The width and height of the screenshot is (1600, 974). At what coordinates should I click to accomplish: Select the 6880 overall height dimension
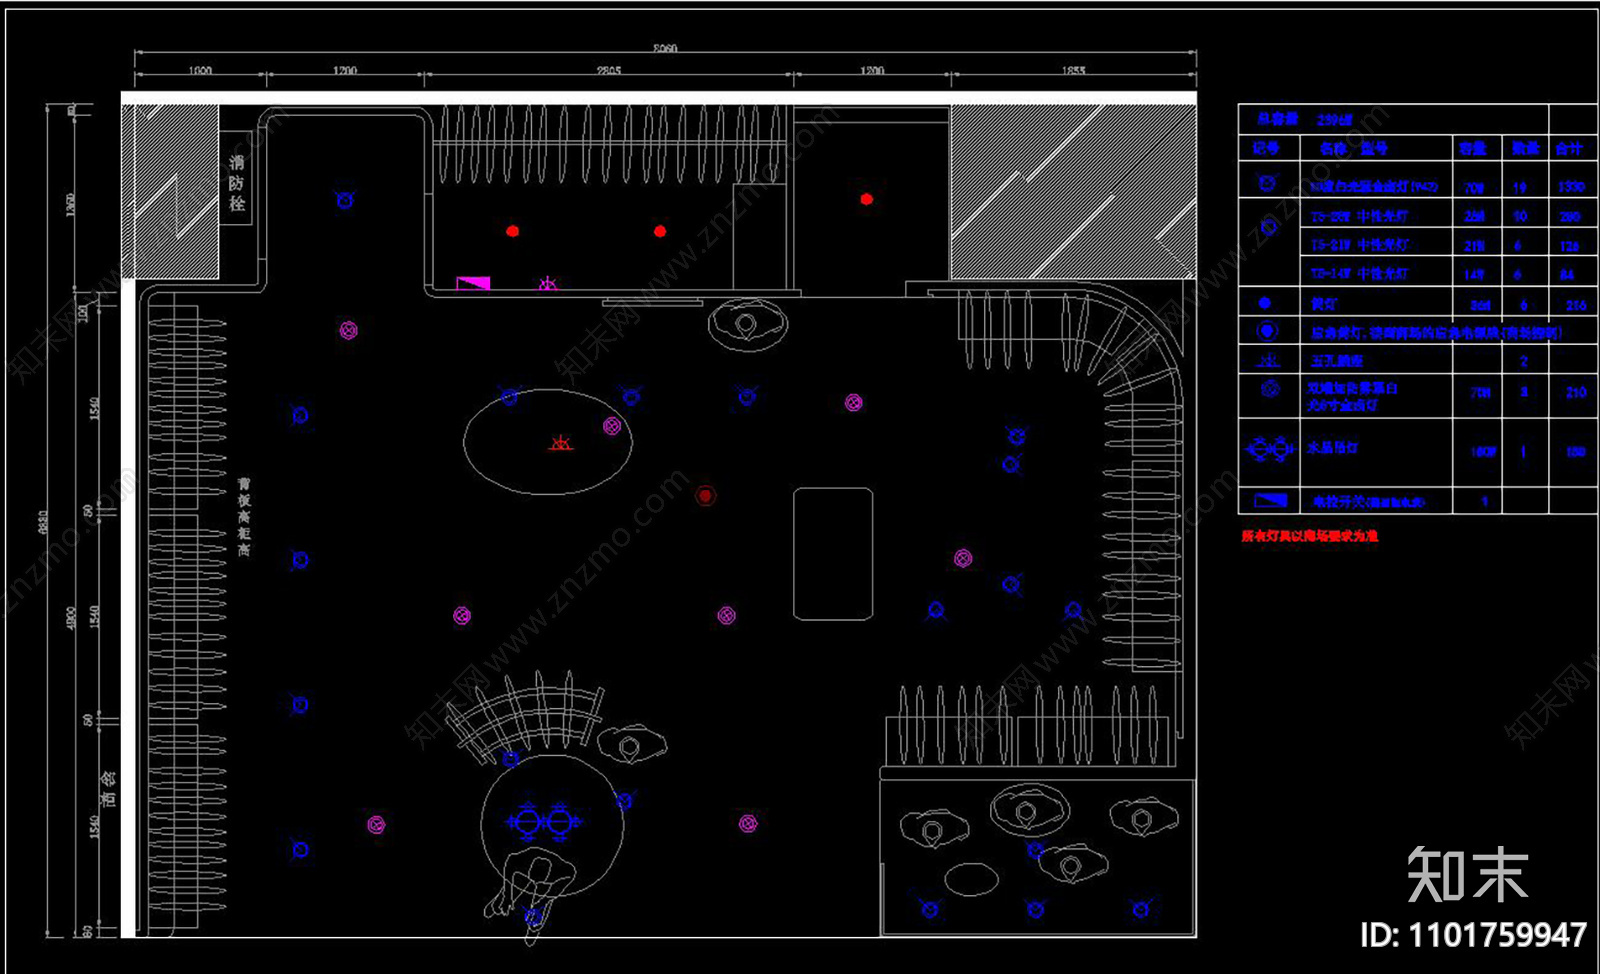click(x=42, y=523)
